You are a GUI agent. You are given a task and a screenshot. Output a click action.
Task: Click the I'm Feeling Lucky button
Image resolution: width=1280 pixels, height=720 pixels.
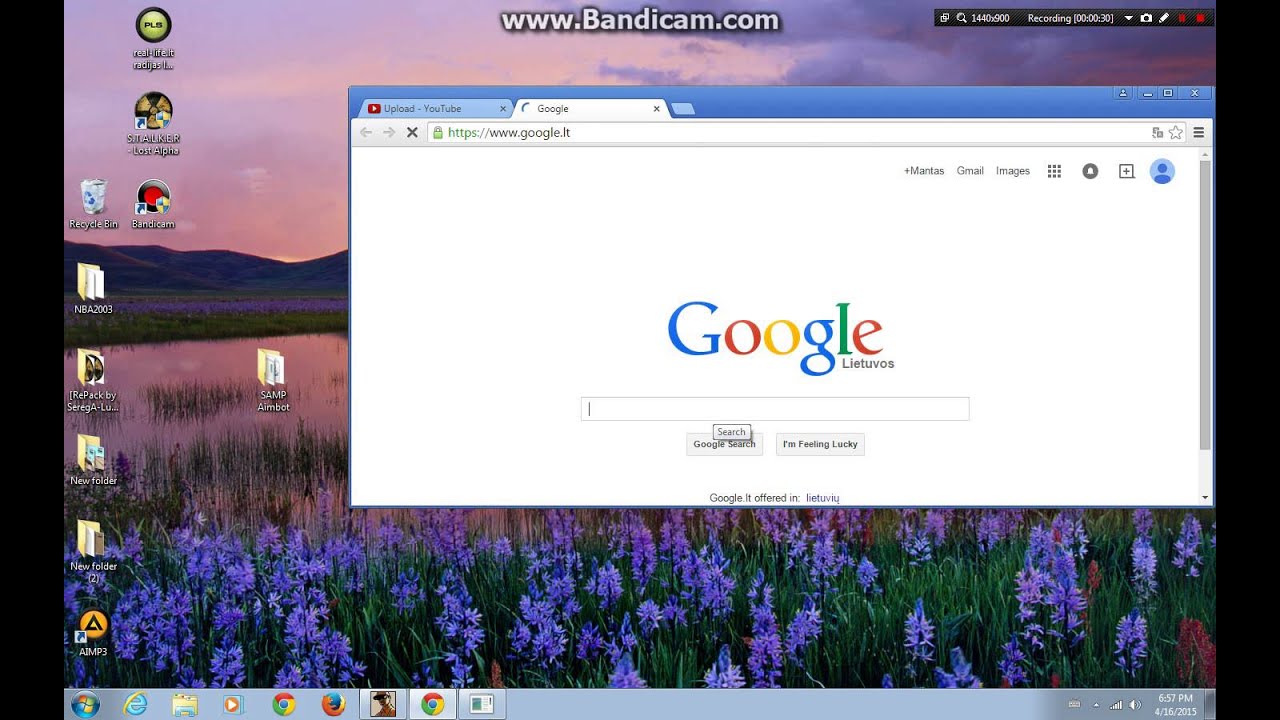820,444
